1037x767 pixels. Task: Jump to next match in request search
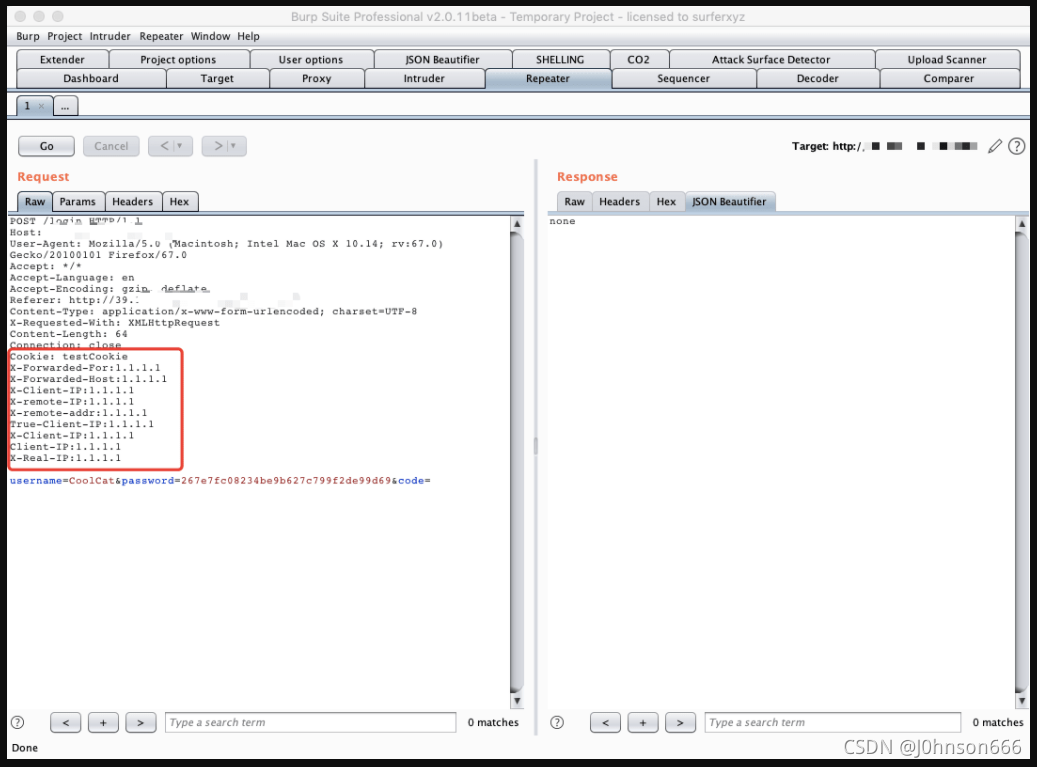coord(140,722)
